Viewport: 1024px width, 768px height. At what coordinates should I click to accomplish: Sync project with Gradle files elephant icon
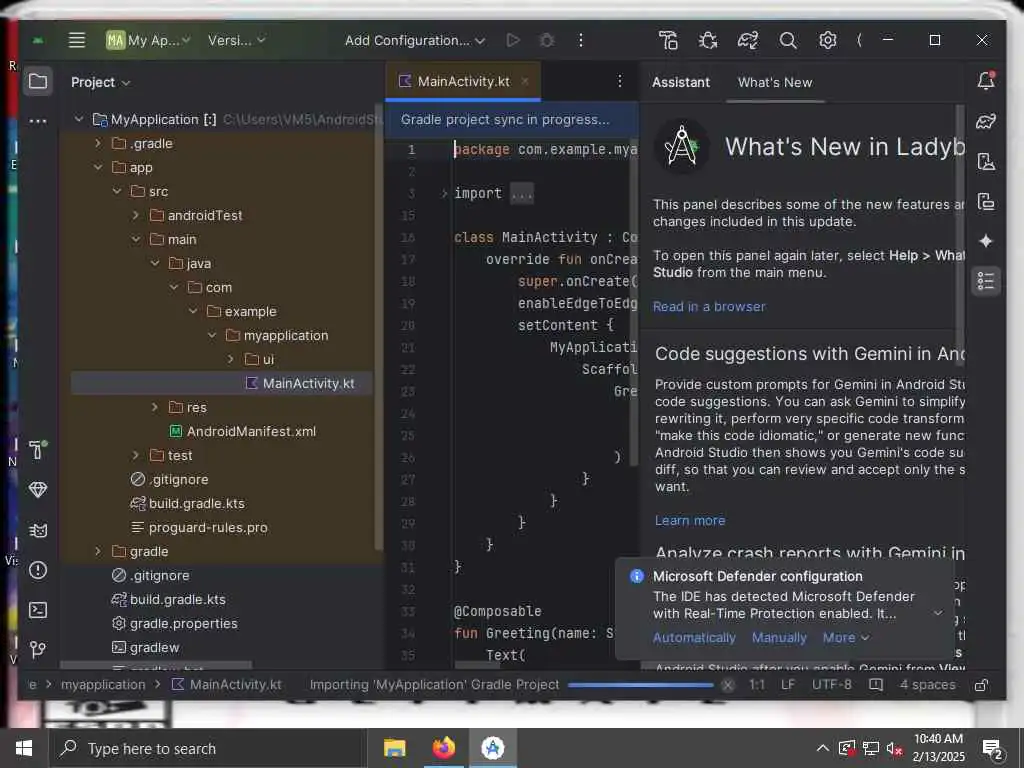(x=748, y=40)
